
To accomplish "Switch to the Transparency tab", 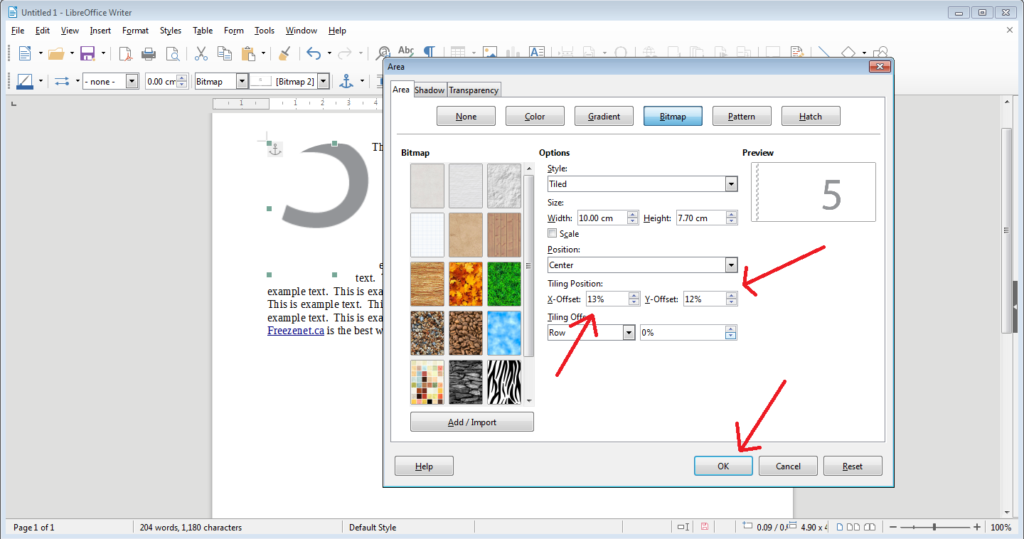I will (x=473, y=90).
